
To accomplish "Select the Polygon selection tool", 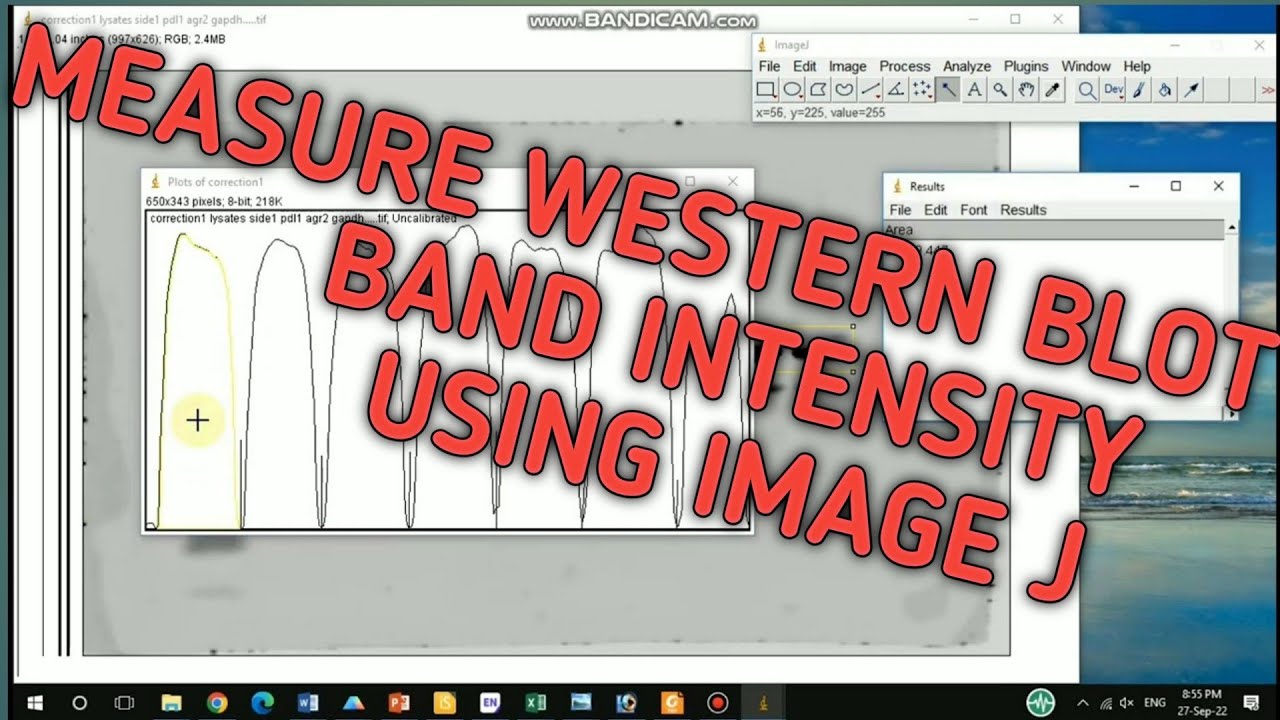I will 818,90.
